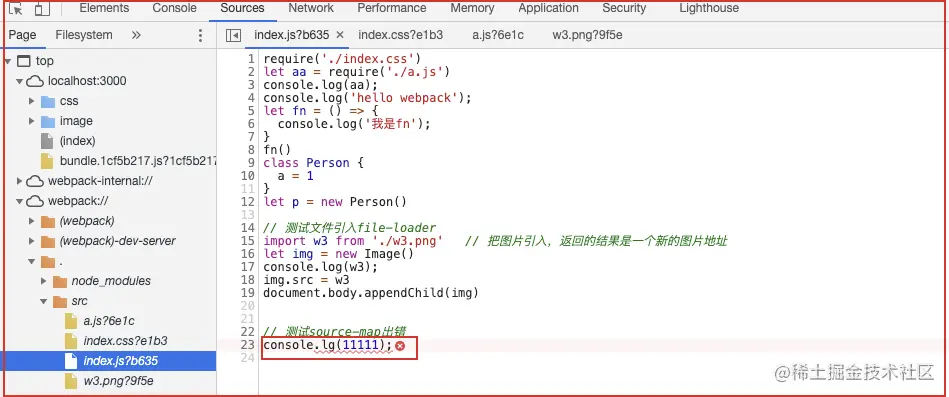This screenshot has height=397, width=949.
Task: Click the (webpack) folder icon
Action: 48,221
